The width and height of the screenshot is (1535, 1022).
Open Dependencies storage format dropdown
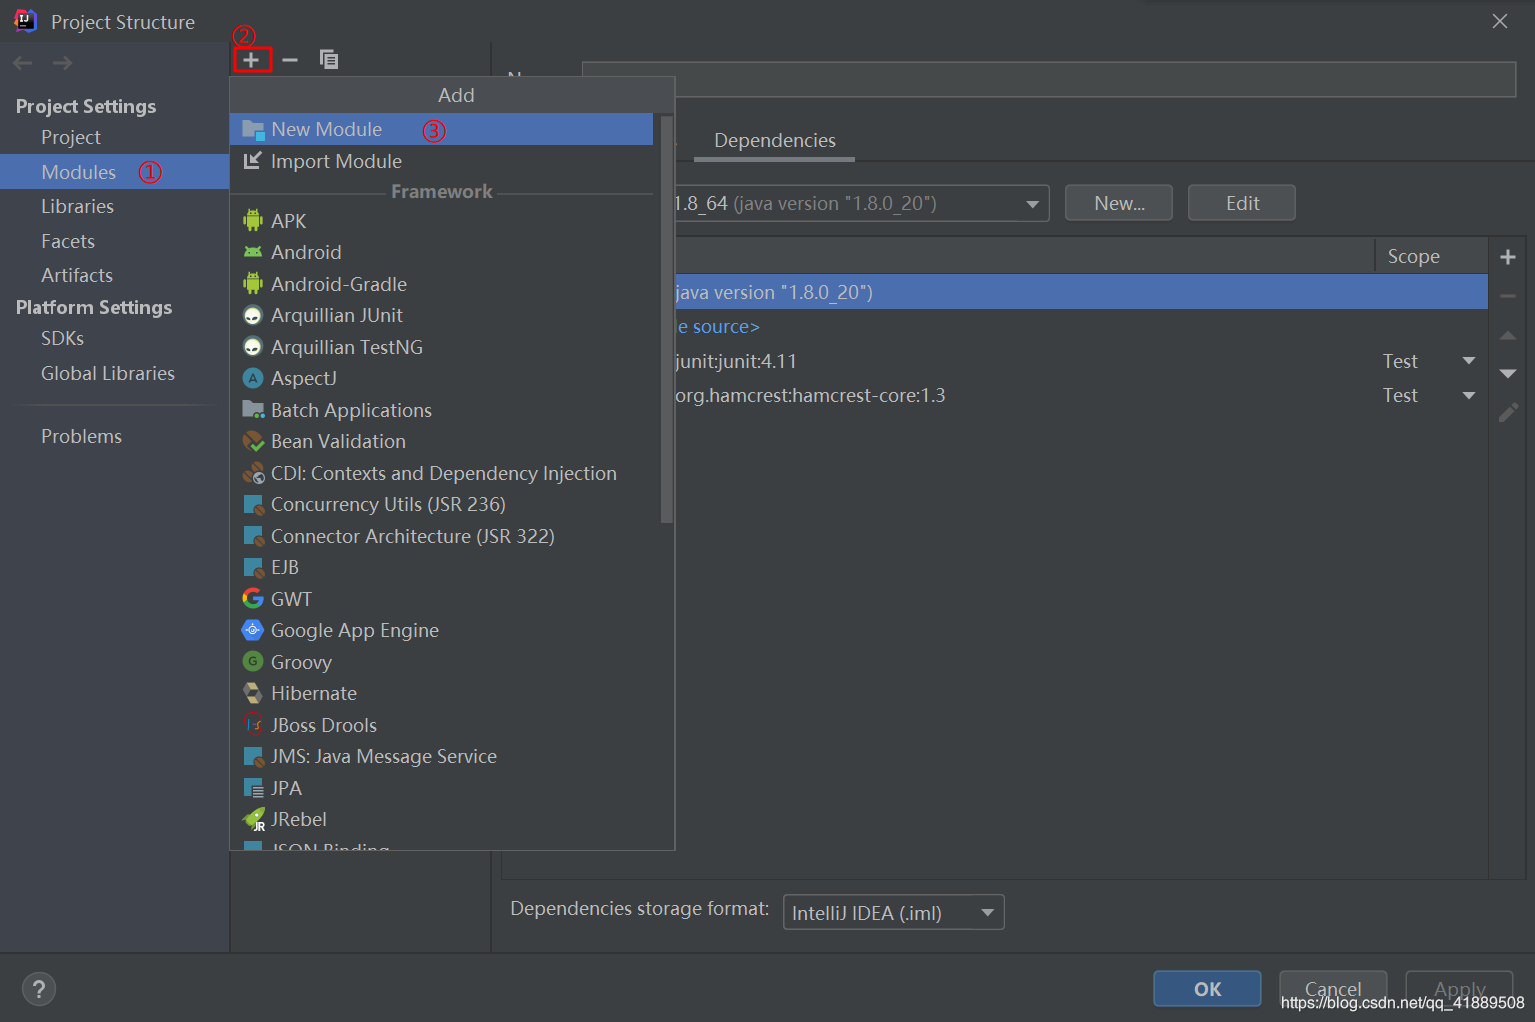click(x=893, y=912)
